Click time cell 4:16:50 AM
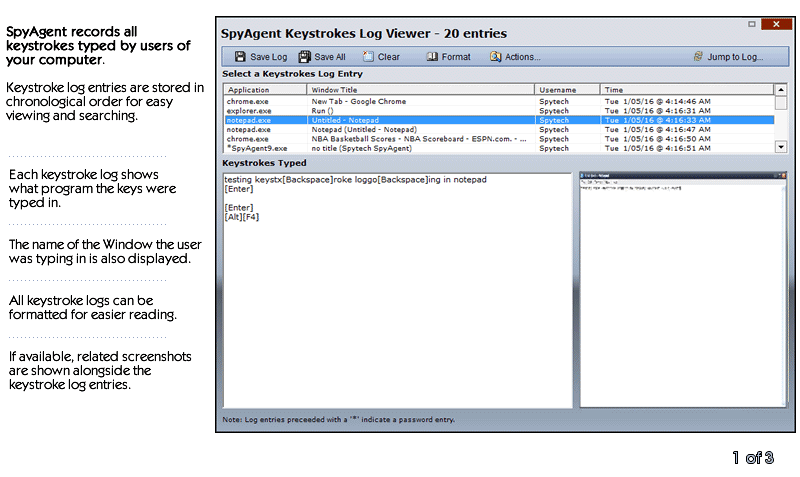The image size is (800, 477). coord(658,139)
